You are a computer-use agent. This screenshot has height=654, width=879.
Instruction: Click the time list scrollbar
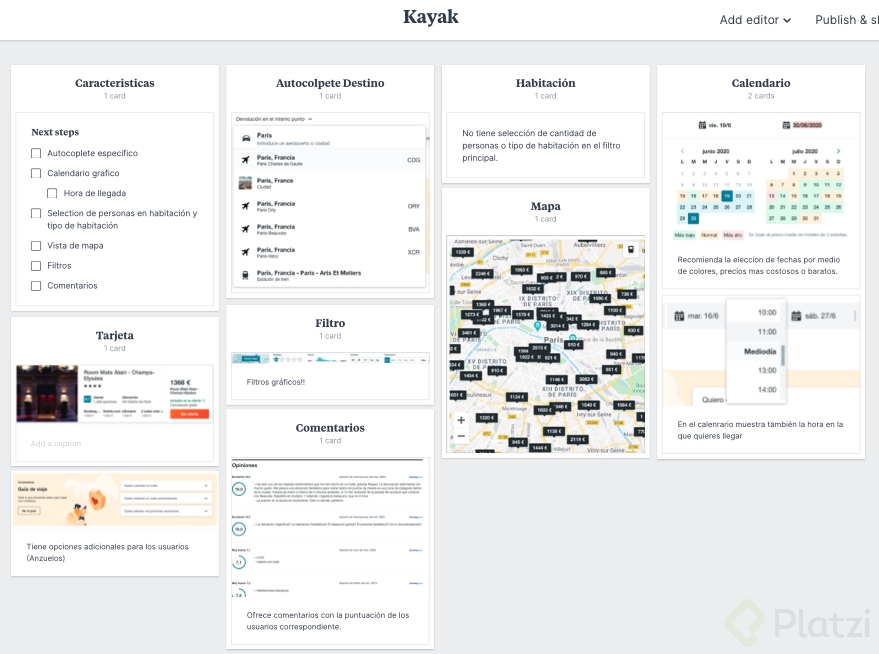tap(783, 355)
